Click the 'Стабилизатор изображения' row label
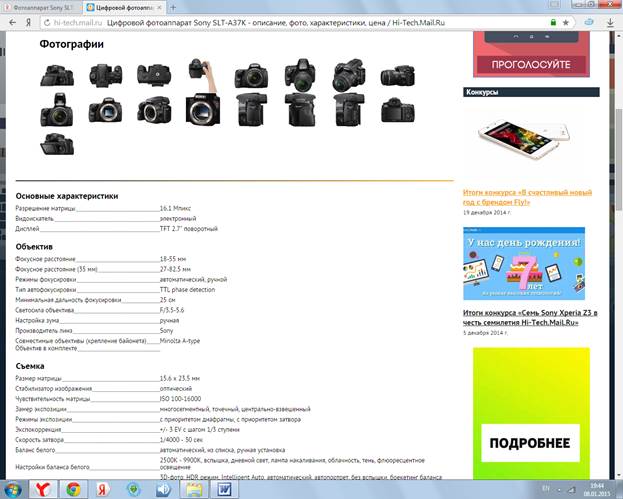623x499 pixels. [x=54, y=389]
